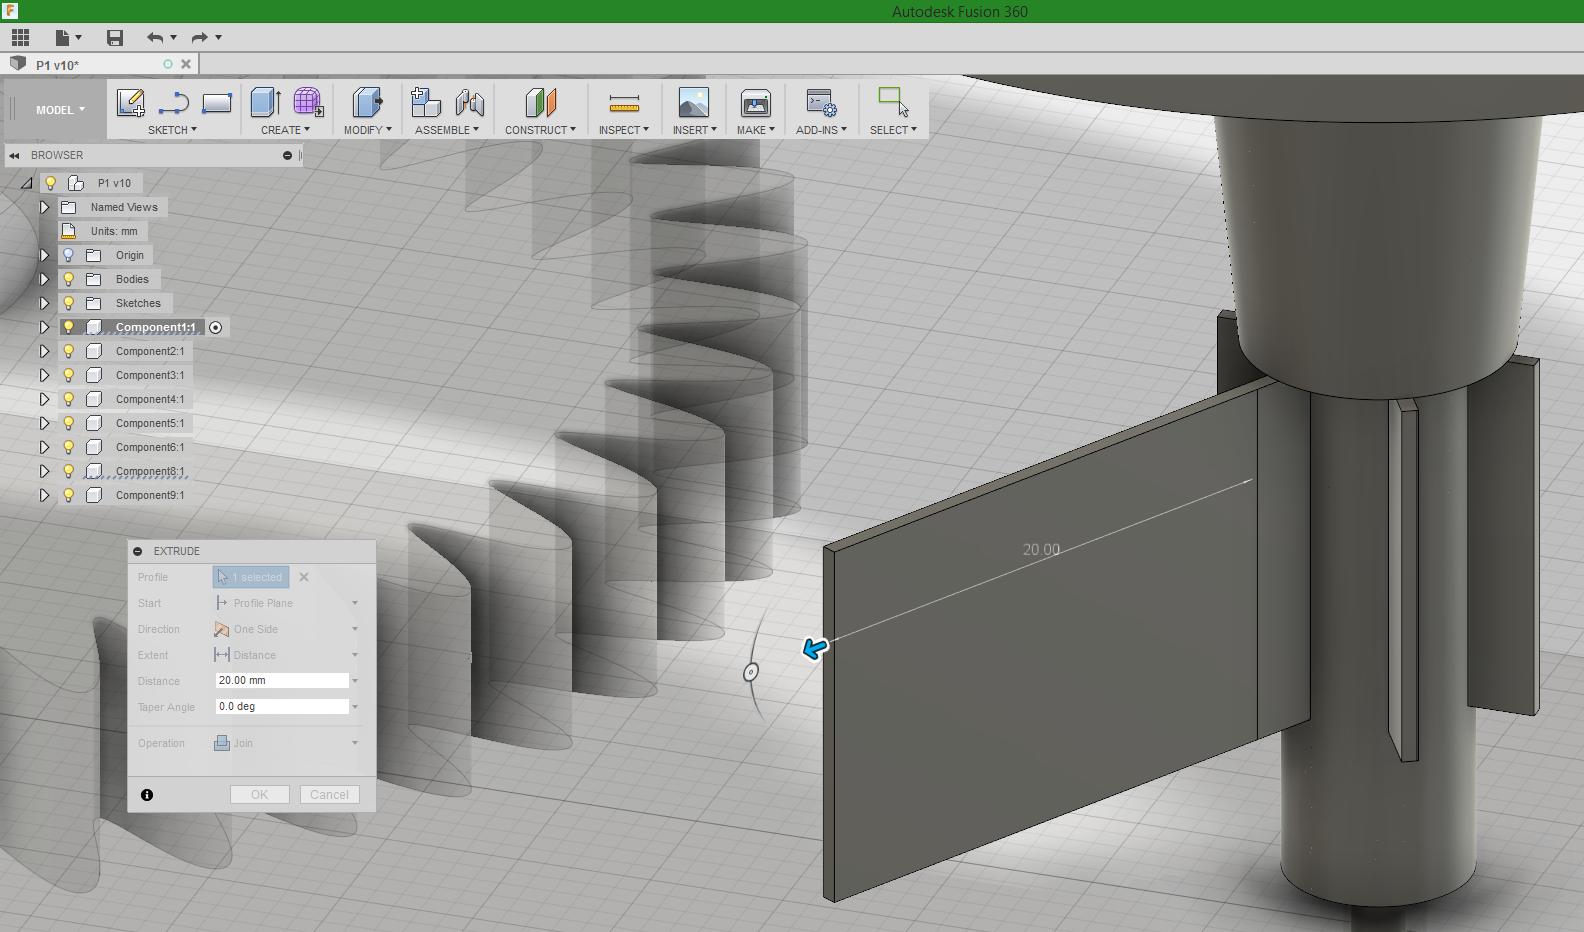Open the Direction One Side dropdown

(286, 629)
